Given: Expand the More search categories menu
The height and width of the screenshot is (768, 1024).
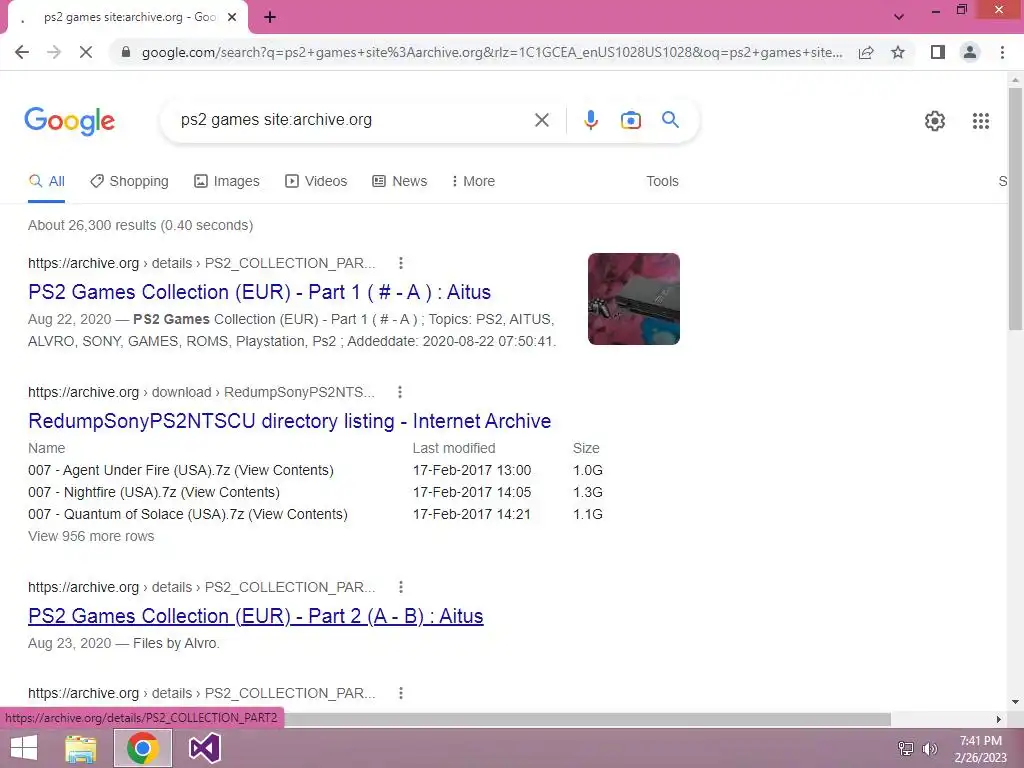Looking at the screenshot, I should (x=473, y=182).
